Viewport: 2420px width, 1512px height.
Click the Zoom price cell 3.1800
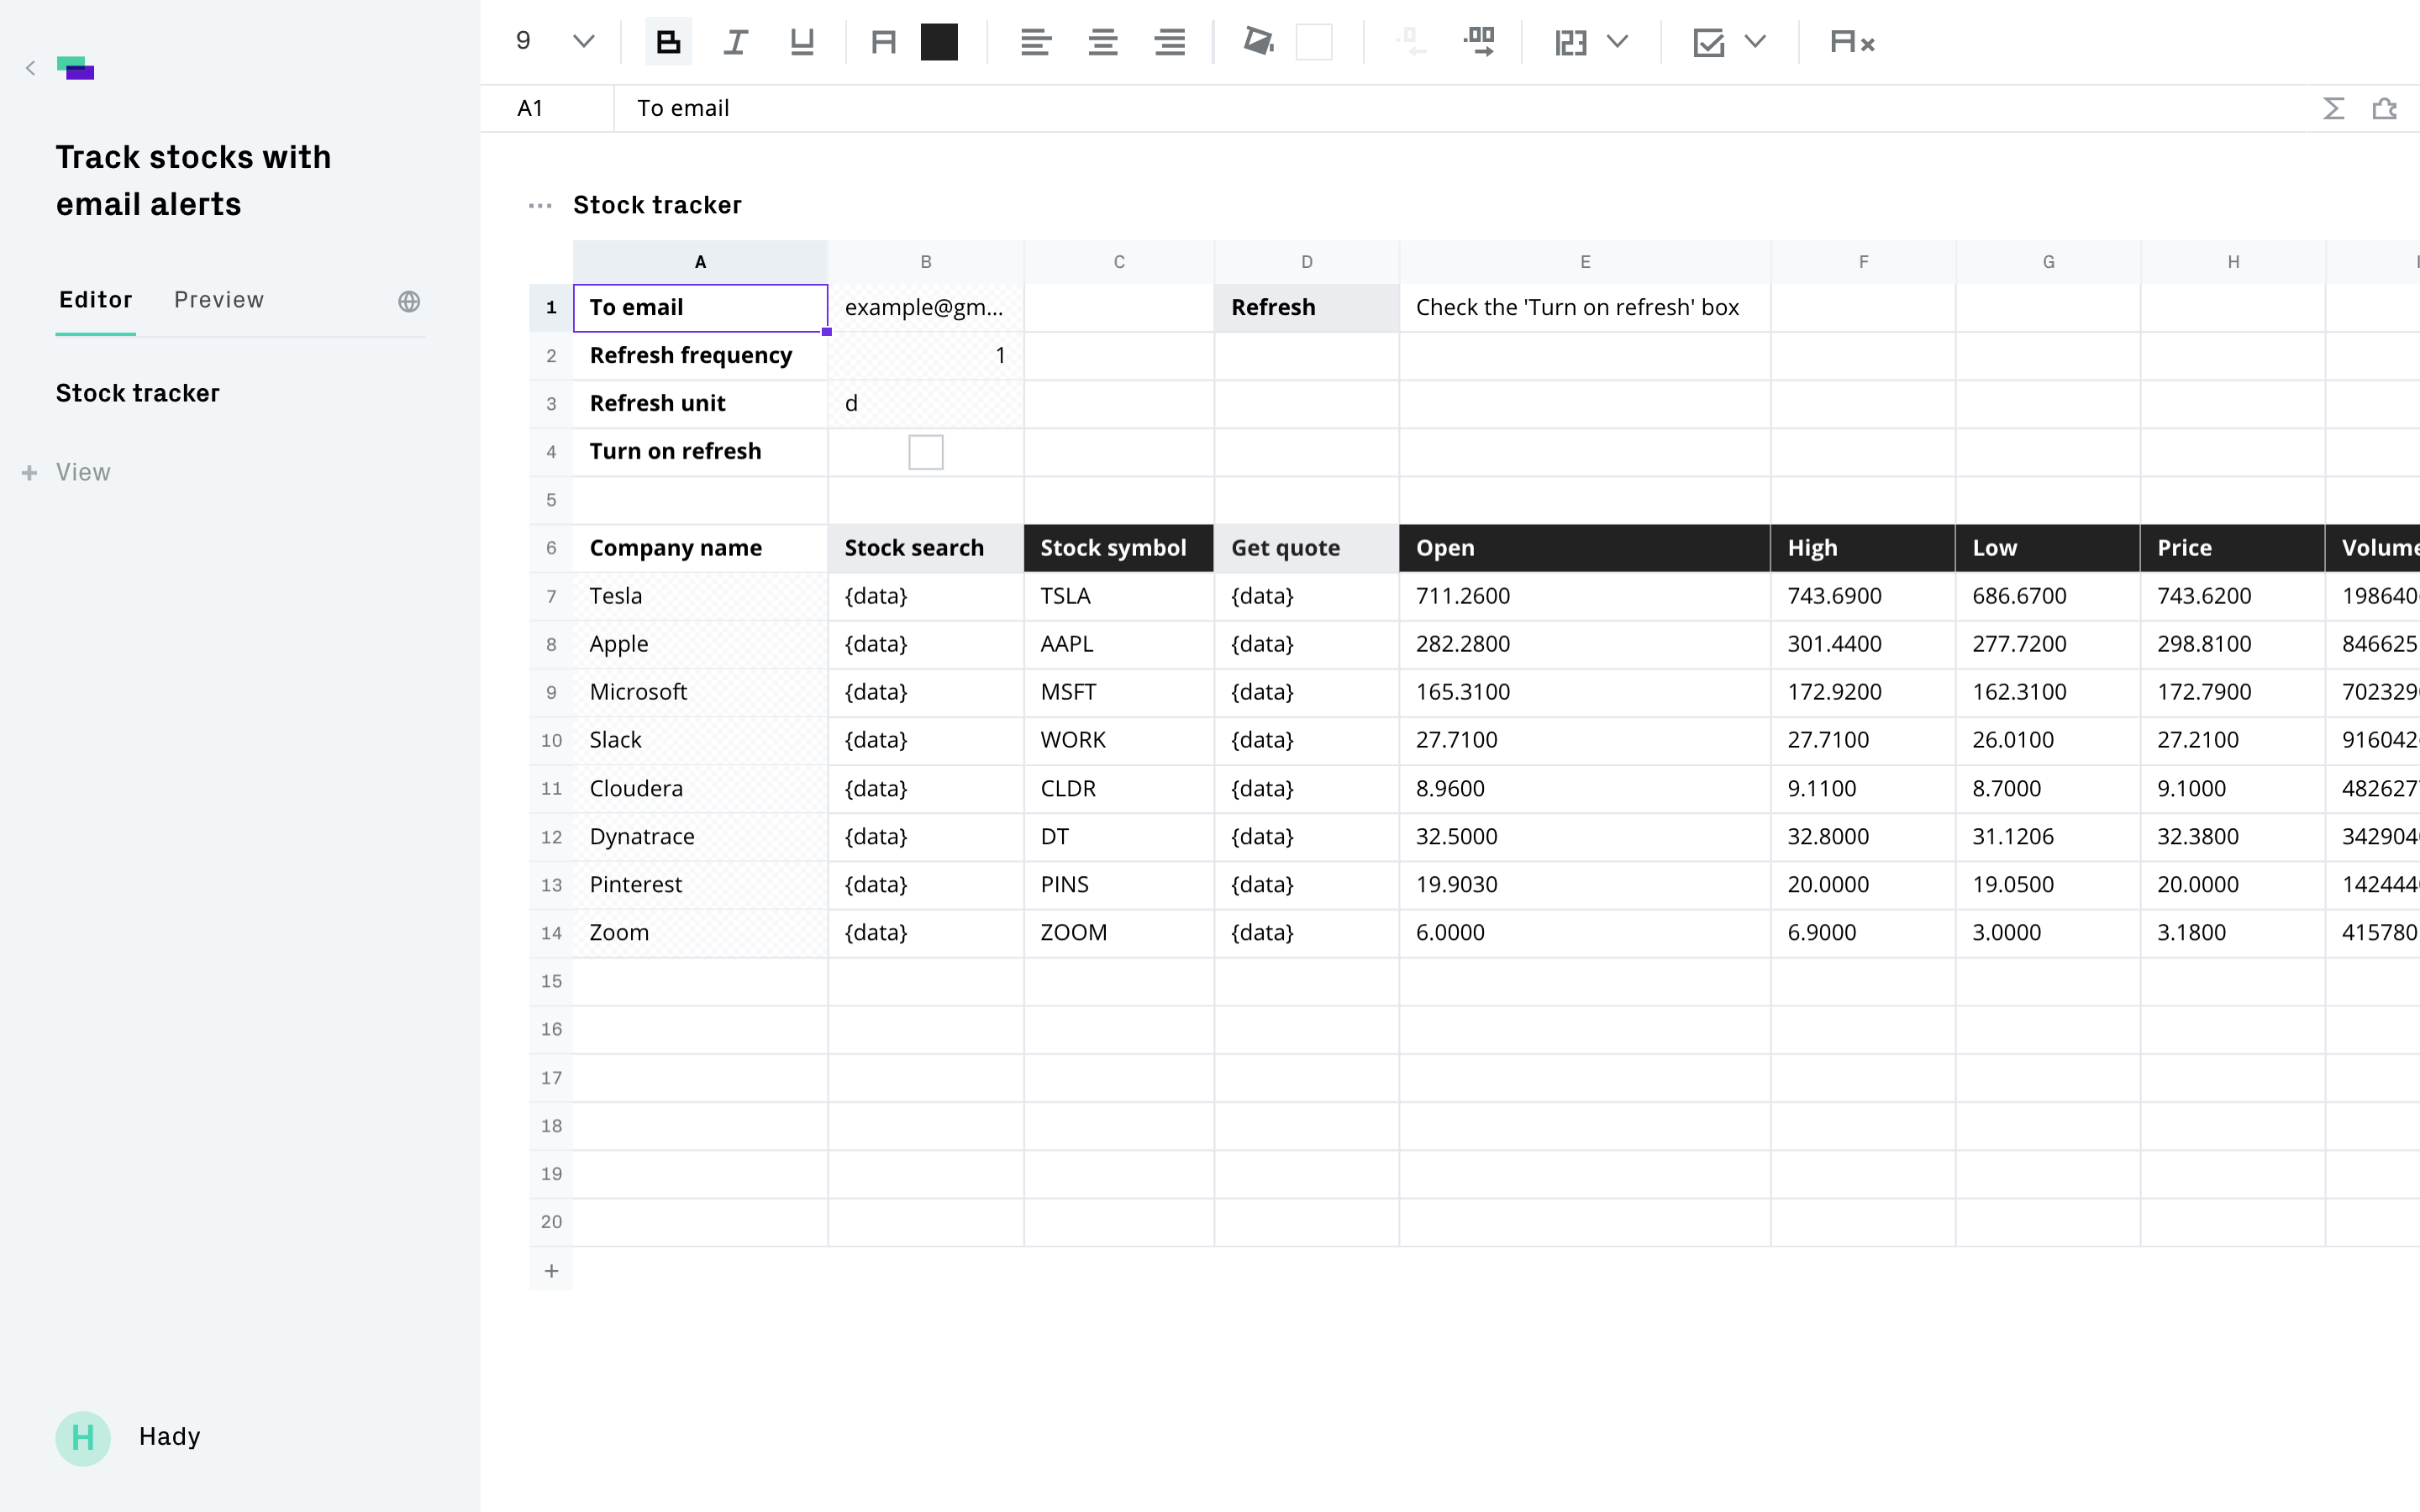[x=2233, y=933]
